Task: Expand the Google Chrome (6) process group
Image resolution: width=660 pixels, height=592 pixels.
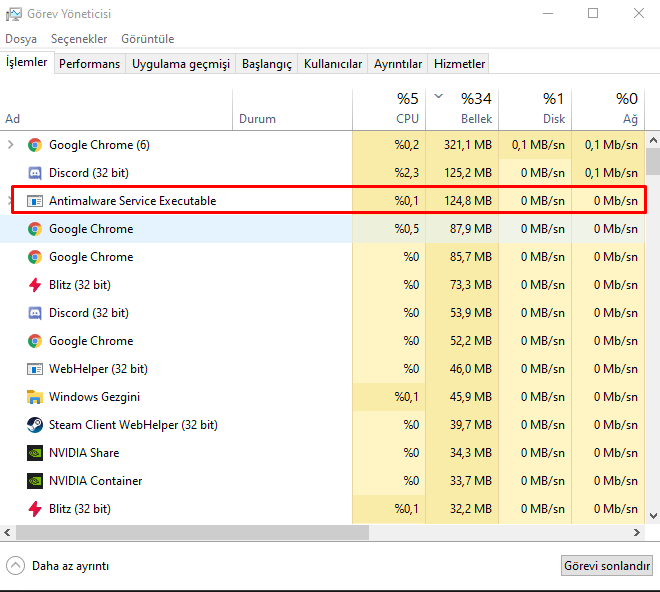Action: [x=11, y=145]
